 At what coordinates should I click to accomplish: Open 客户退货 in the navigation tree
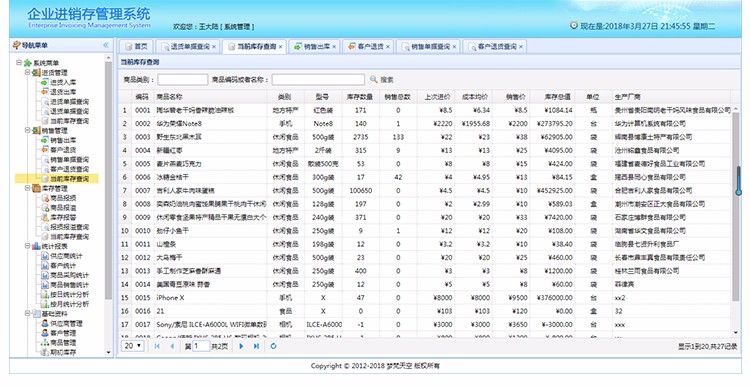pos(63,150)
